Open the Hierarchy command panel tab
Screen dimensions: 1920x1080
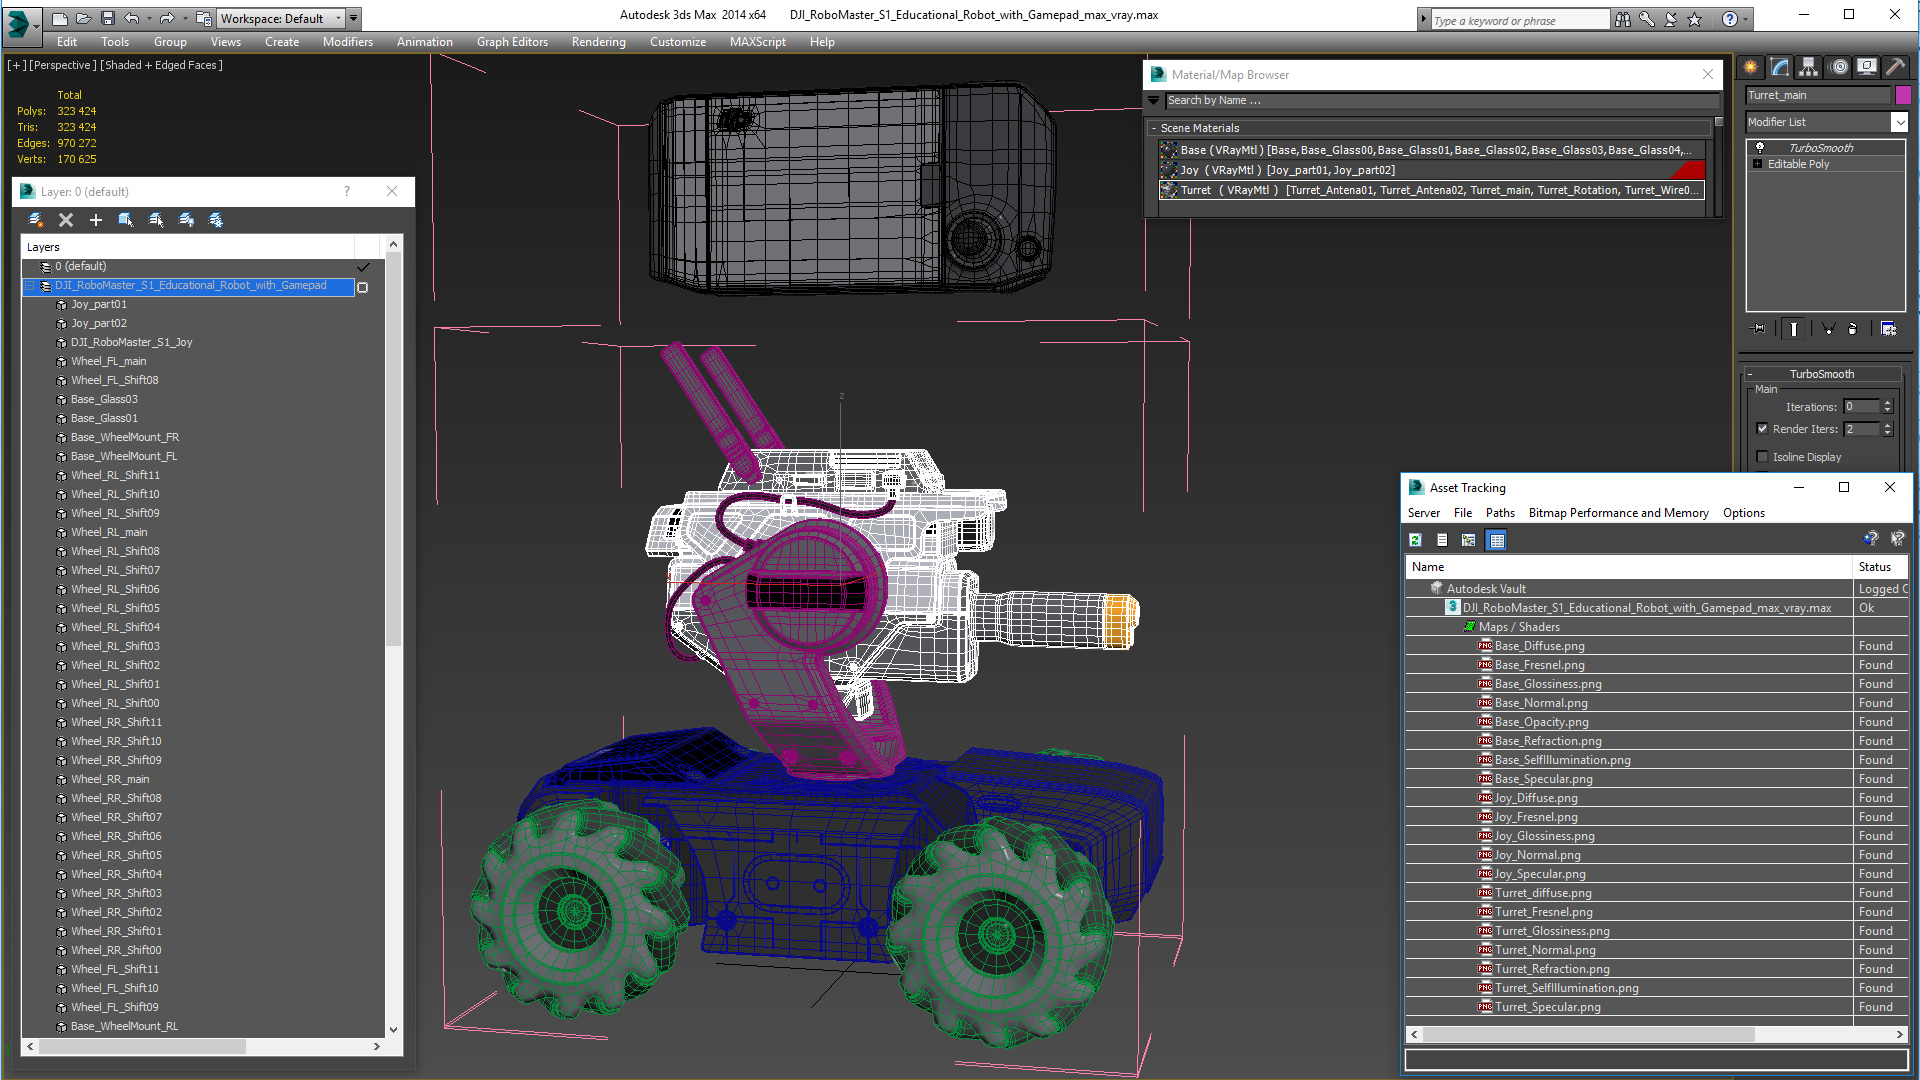1809,67
